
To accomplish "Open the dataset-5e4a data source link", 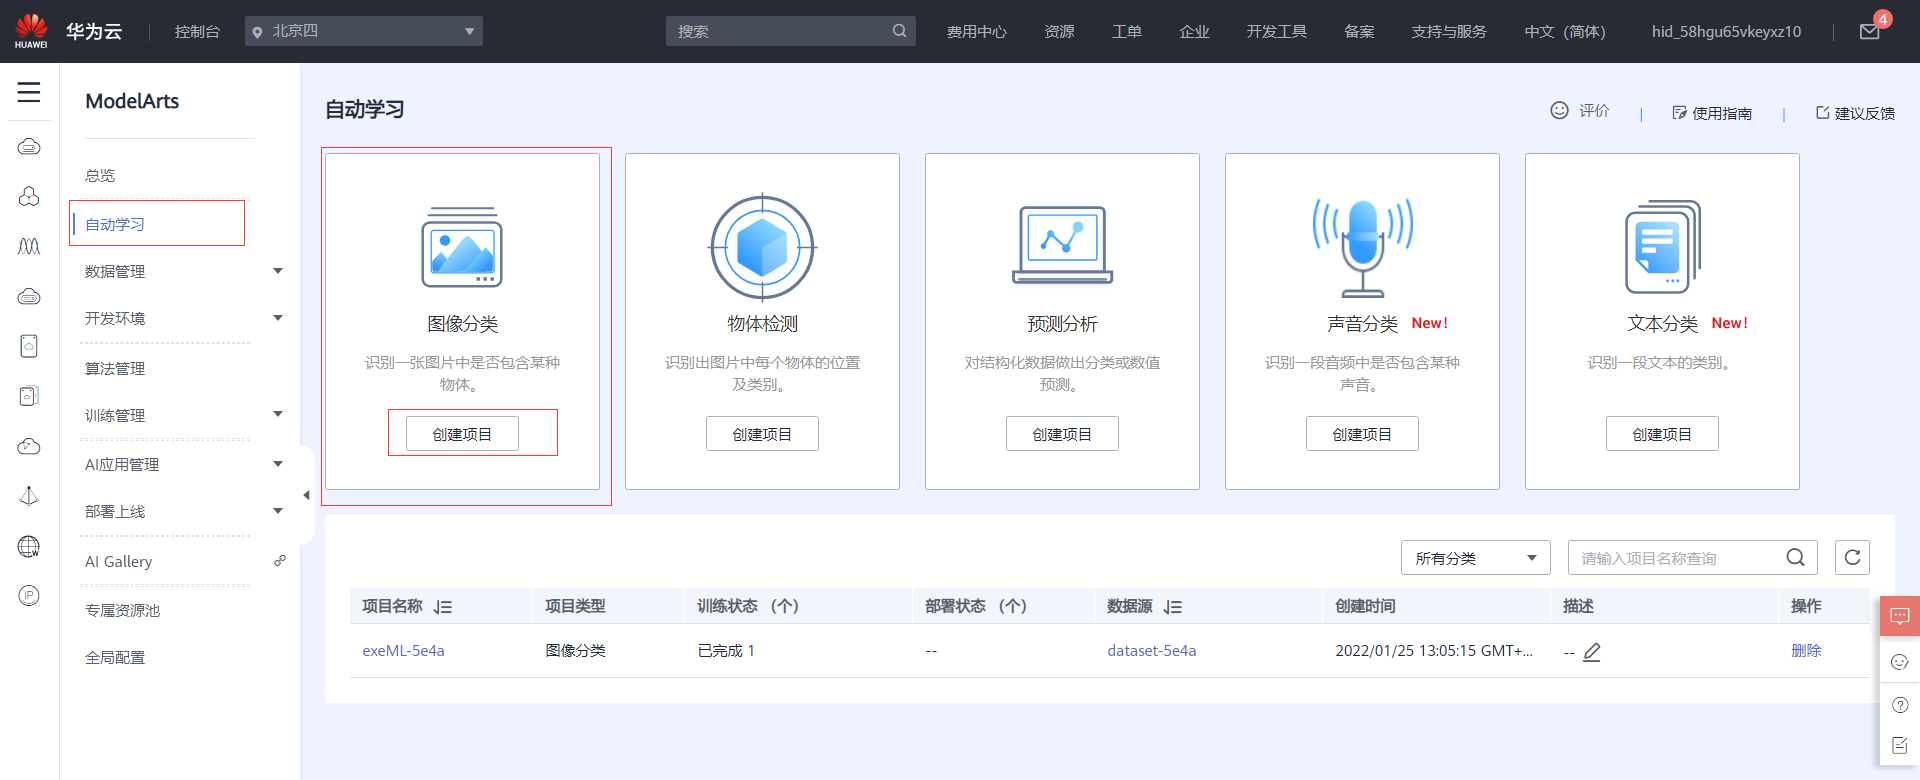I will [x=1151, y=651].
